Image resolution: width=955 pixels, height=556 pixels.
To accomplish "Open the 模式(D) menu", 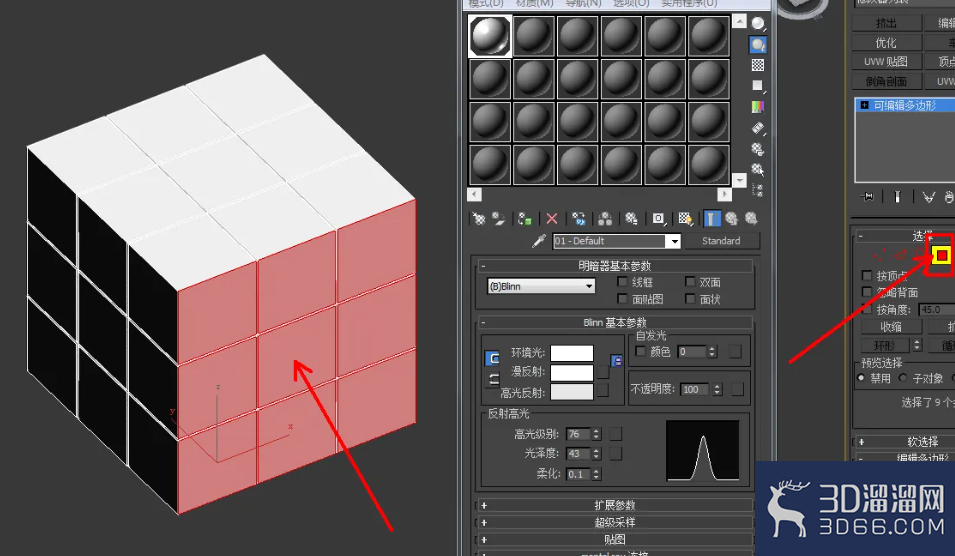I will pos(485,3).
